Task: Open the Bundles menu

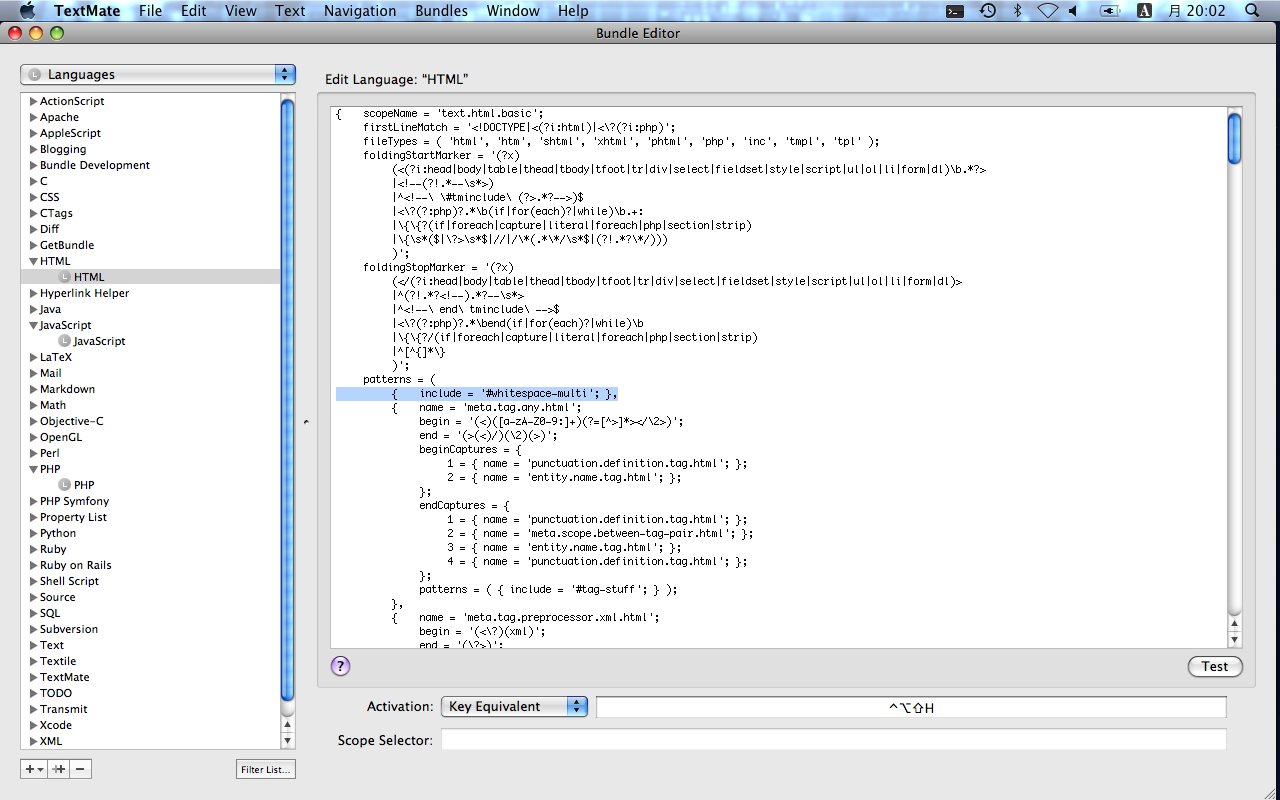Action: click(x=441, y=11)
